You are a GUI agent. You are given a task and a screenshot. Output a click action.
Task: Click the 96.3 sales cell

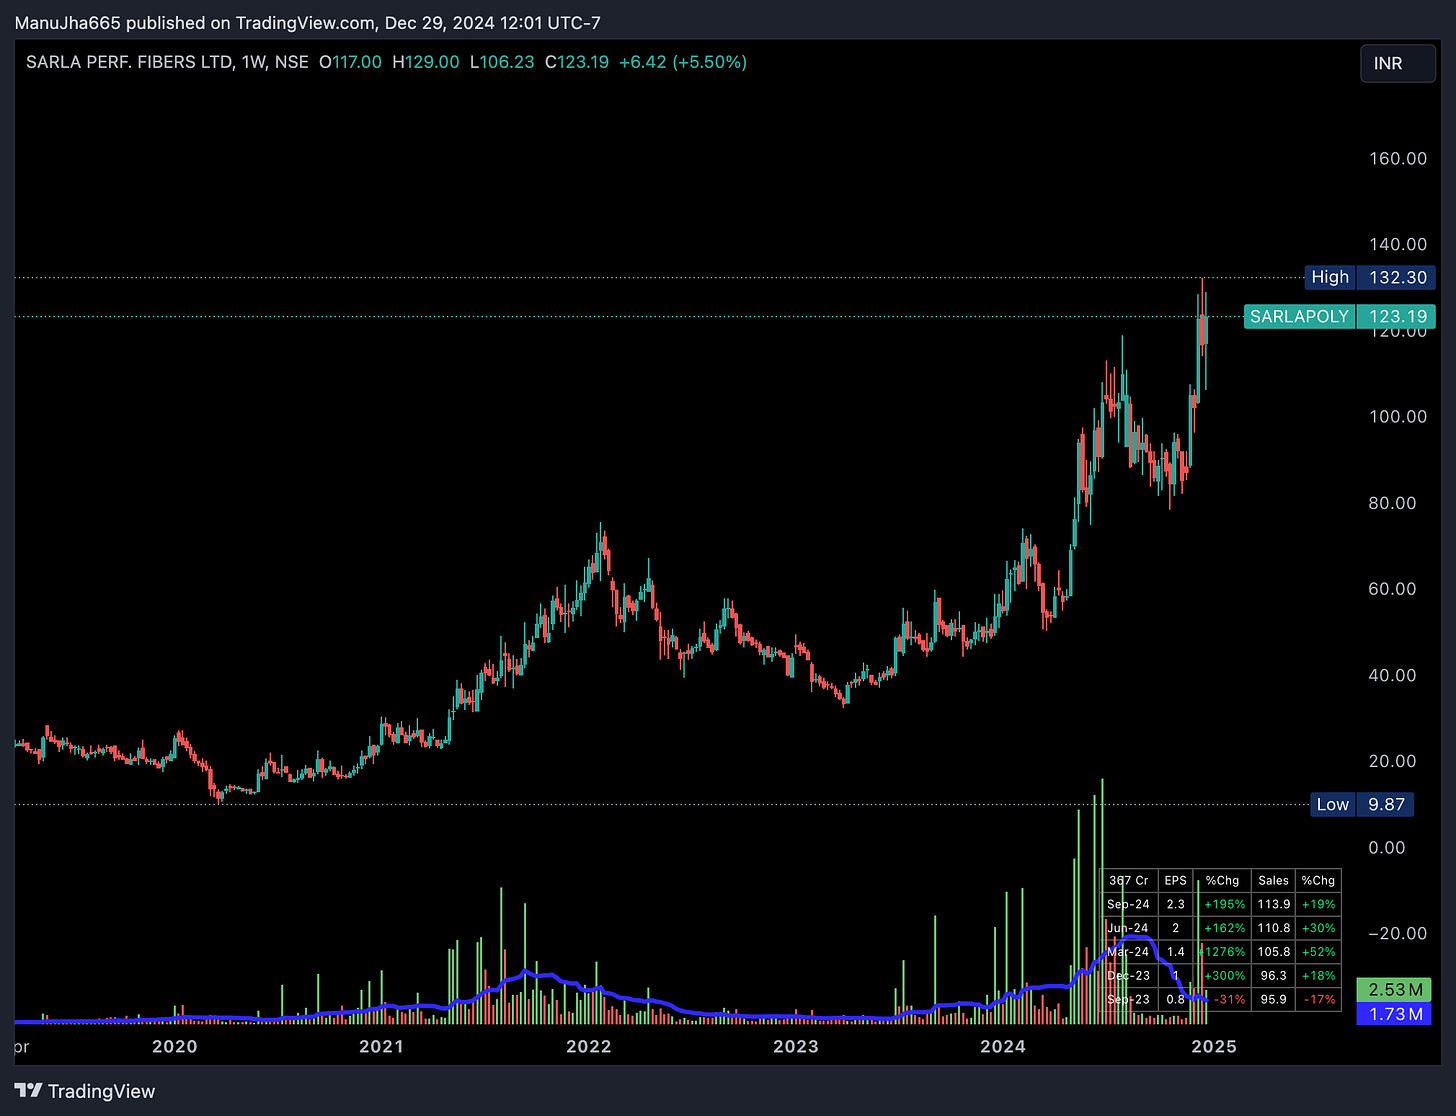(1273, 976)
